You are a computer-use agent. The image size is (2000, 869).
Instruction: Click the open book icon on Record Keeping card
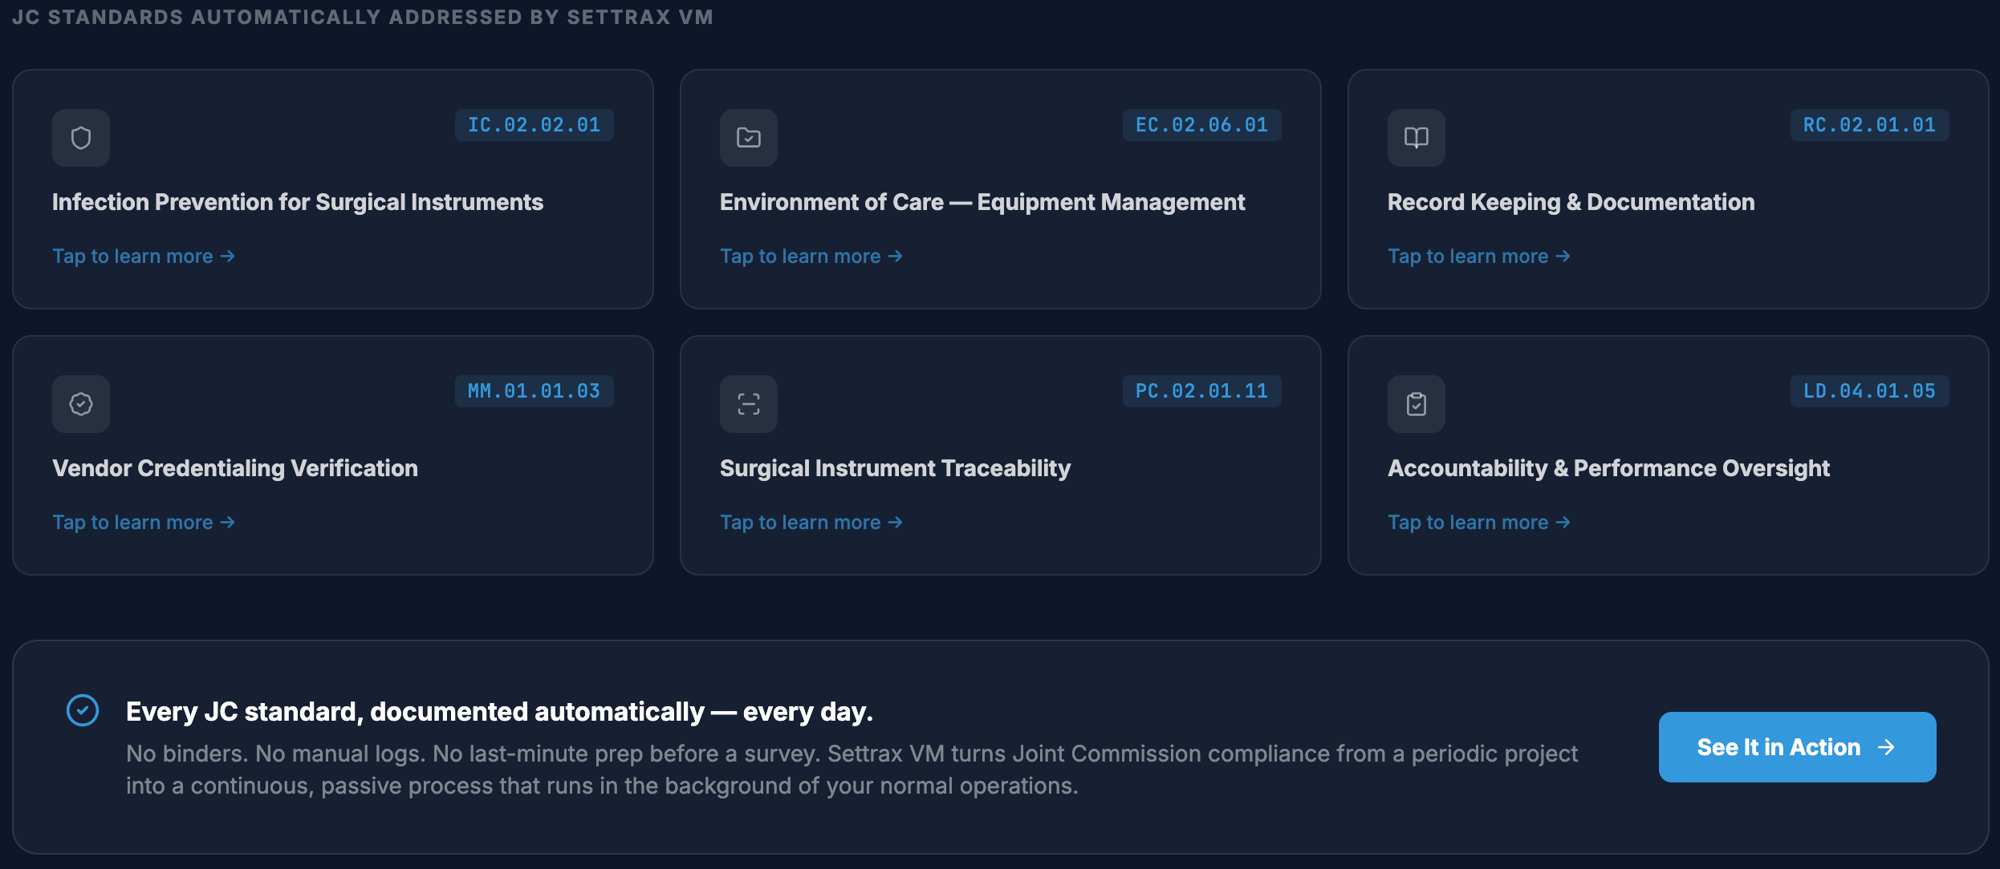pyautogui.click(x=1416, y=138)
